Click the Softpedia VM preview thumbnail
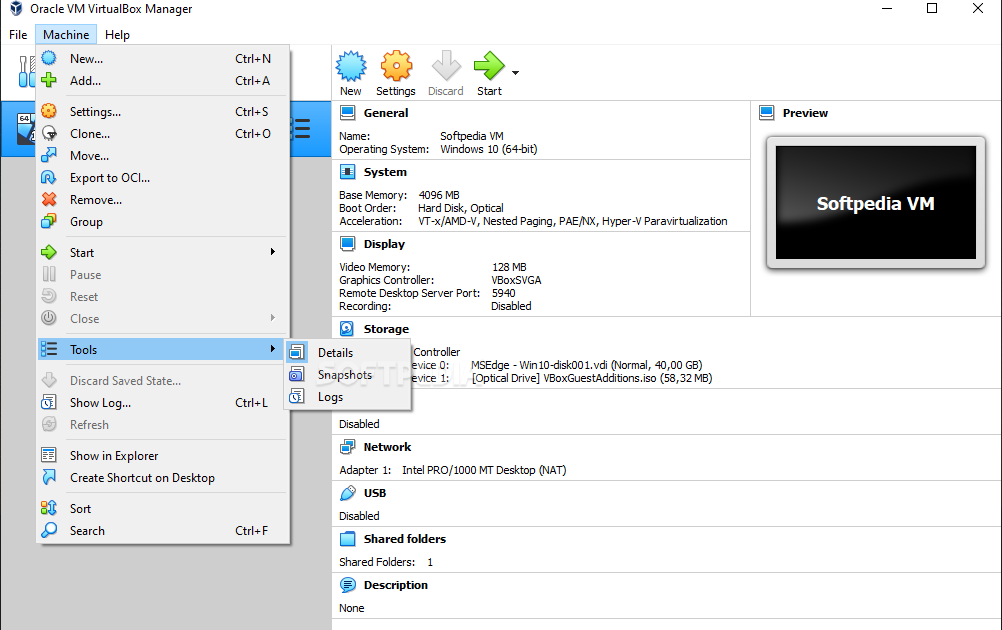Viewport: 1002px width, 630px height. tap(875, 203)
